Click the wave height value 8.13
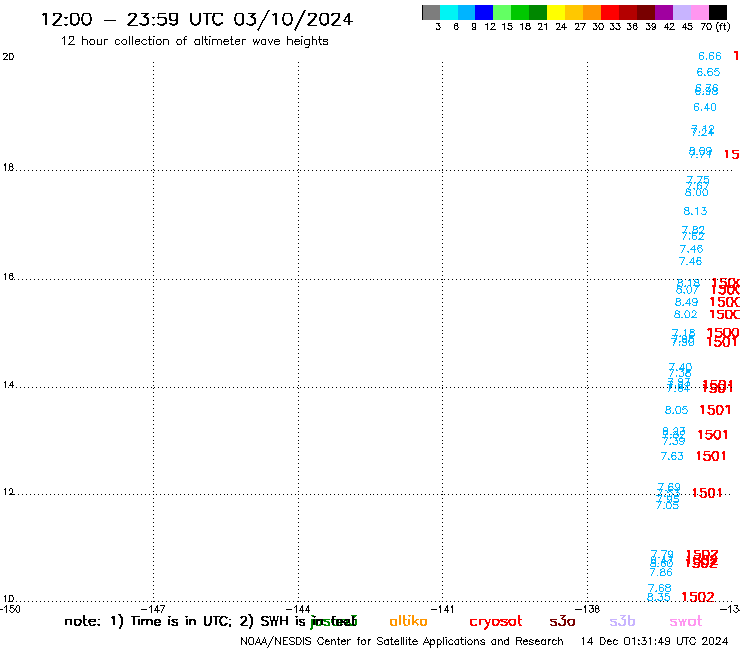Image resolution: width=740 pixels, height=650 pixels. (x=695, y=211)
